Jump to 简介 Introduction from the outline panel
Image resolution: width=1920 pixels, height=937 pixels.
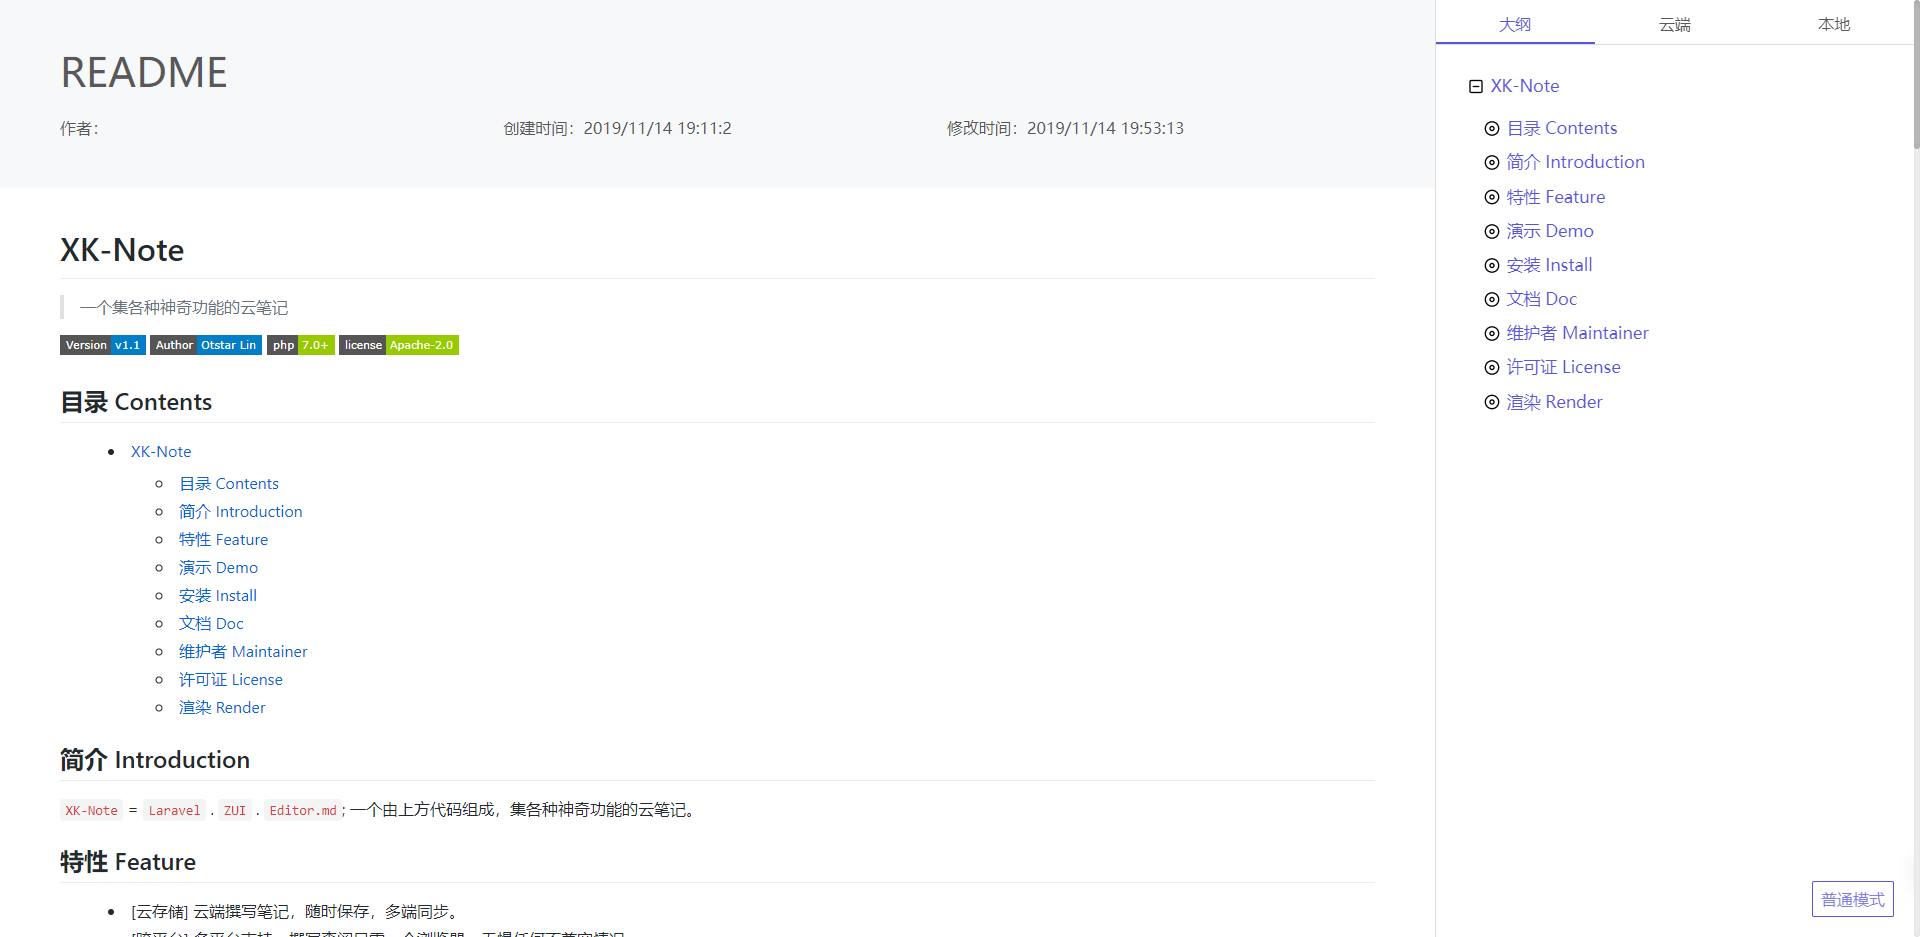(1575, 162)
